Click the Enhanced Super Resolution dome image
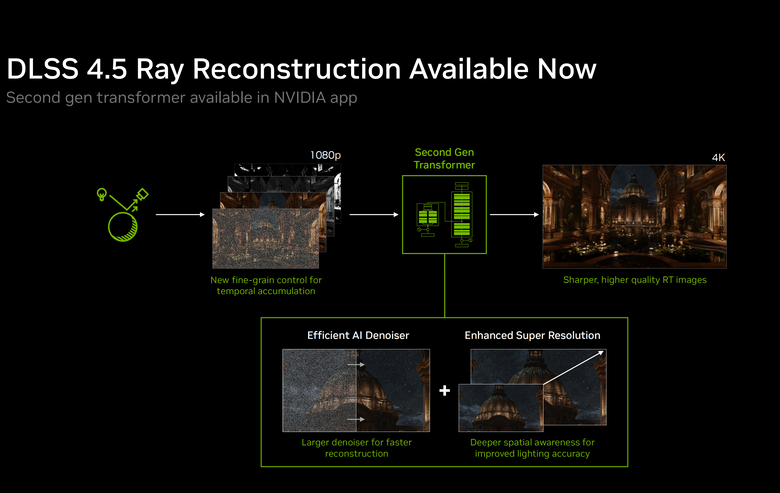780x493 pixels. pyautogui.click(x=532, y=390)
